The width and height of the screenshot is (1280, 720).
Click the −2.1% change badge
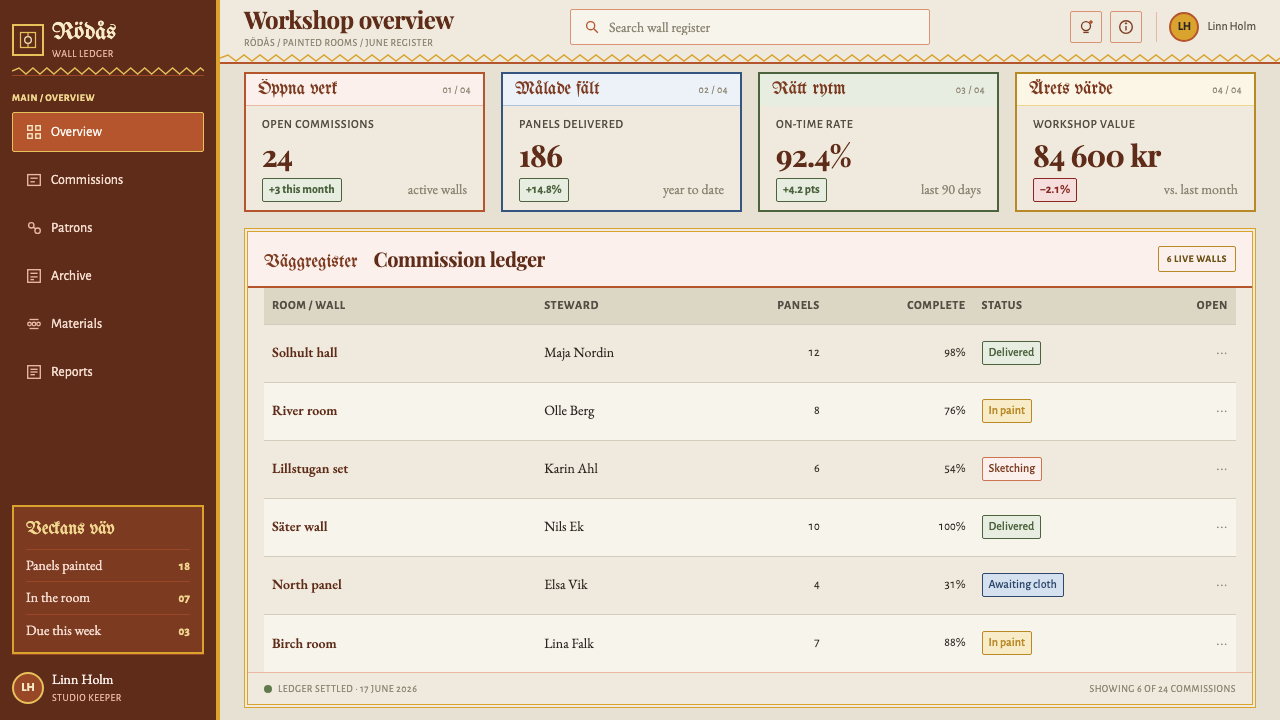tap(1055, 190)
